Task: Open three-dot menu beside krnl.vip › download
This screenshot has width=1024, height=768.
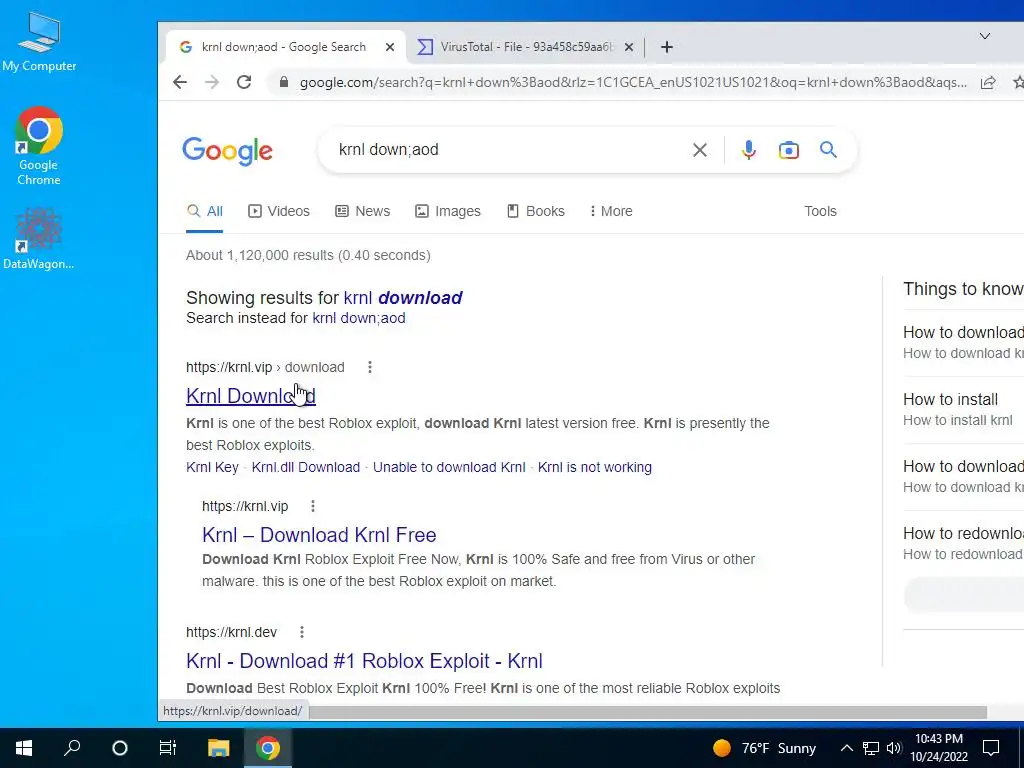Action: tap(370, 367)
